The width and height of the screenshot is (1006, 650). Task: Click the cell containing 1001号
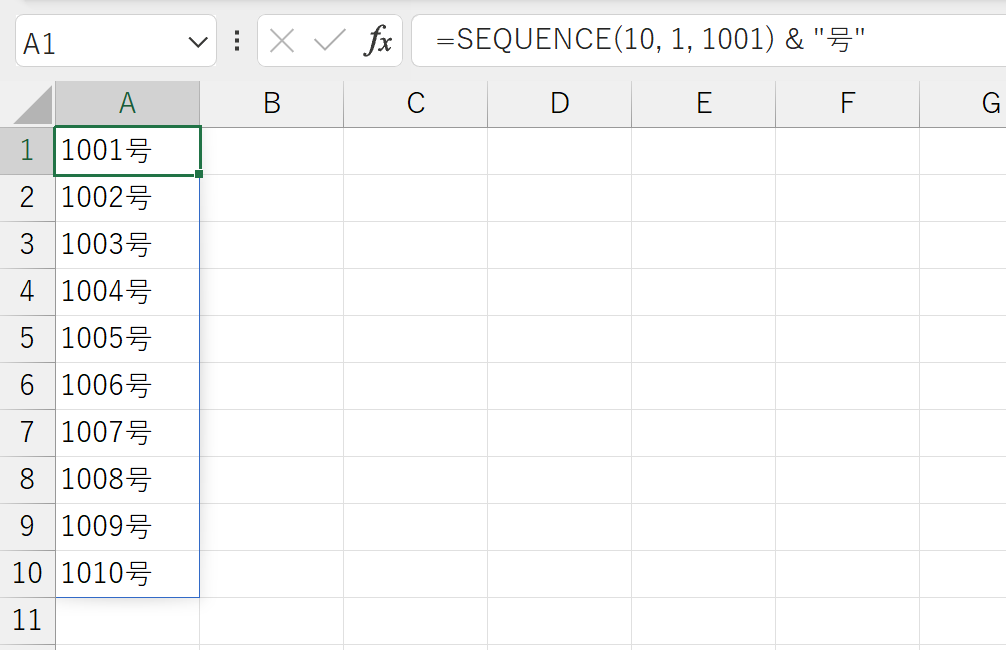128,151
